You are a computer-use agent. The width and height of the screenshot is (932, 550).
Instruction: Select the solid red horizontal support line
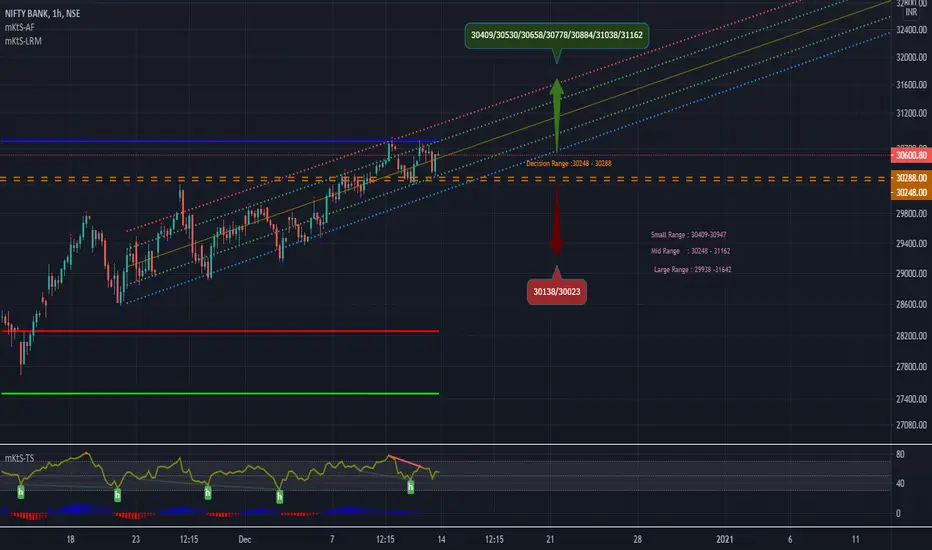220,331
